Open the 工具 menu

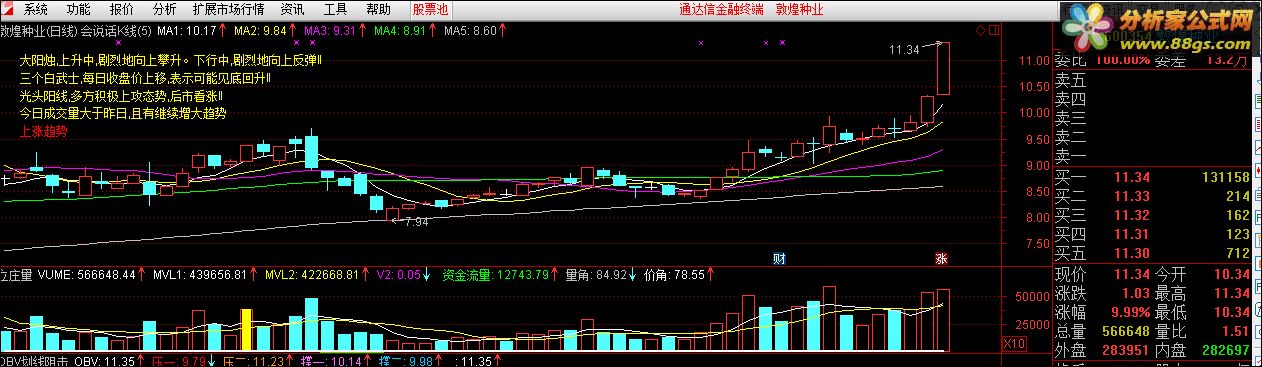point(336,9)
